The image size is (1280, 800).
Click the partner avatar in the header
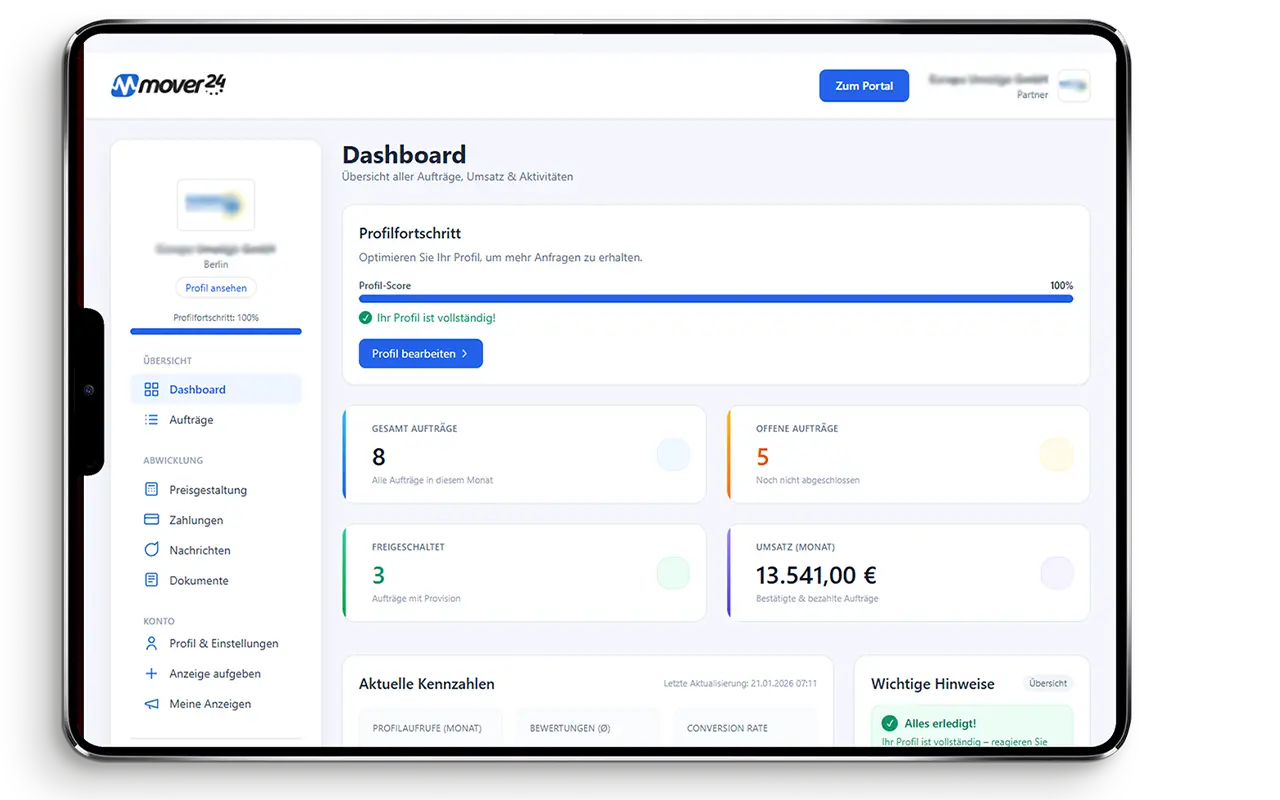point(1073,87)
